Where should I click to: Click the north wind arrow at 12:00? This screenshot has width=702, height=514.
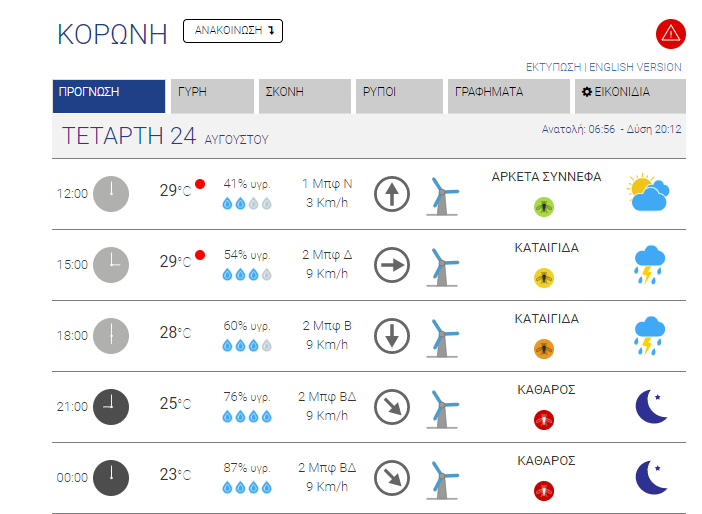(x=392, y=194)
